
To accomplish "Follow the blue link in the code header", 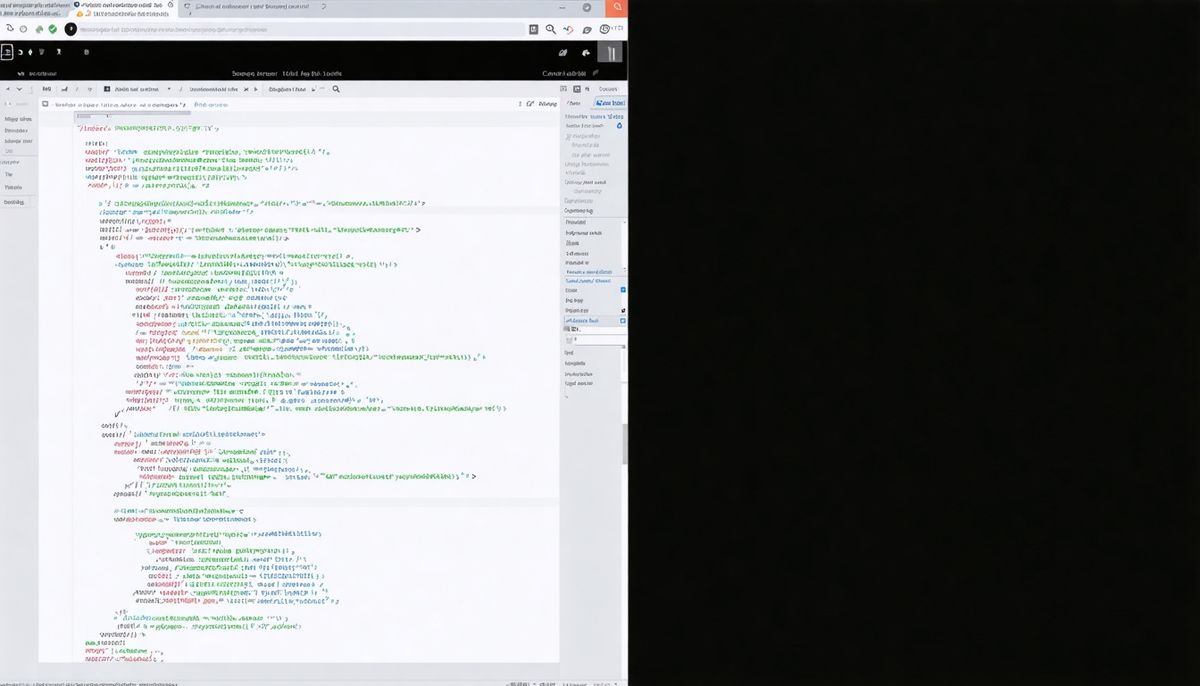I will [210, 104].
